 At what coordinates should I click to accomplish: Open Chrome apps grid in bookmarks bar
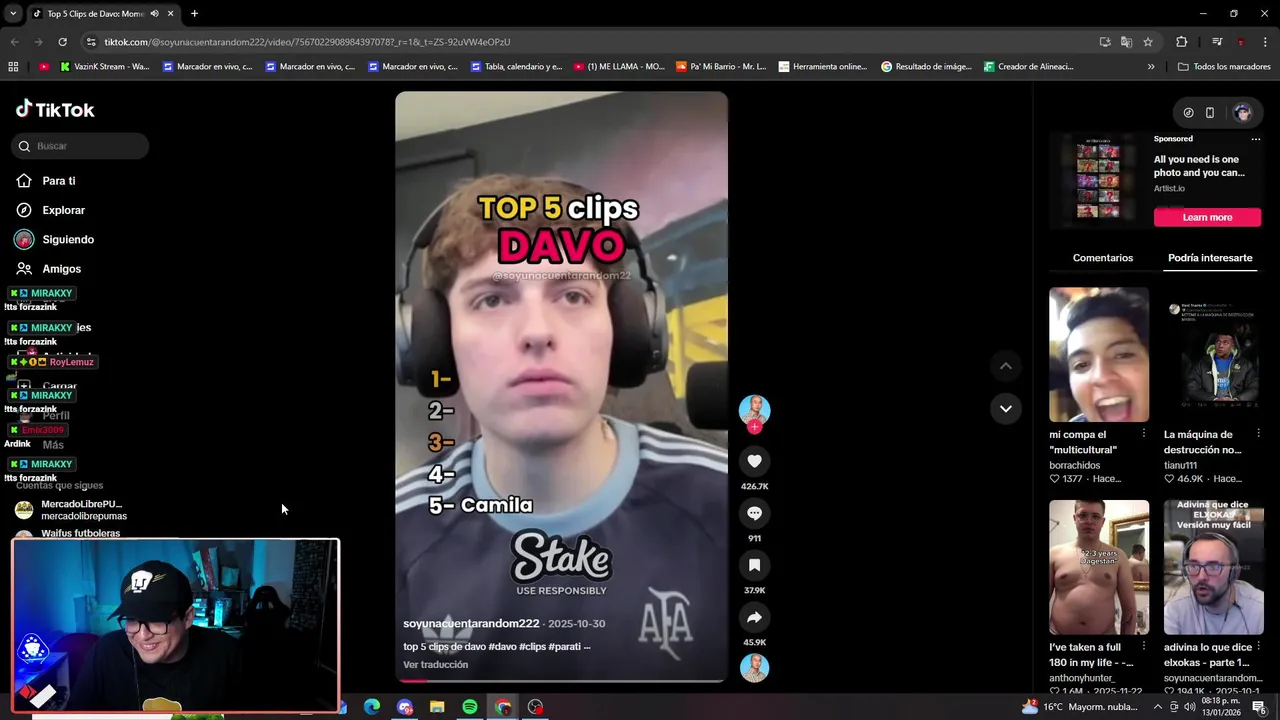[13, 67]
